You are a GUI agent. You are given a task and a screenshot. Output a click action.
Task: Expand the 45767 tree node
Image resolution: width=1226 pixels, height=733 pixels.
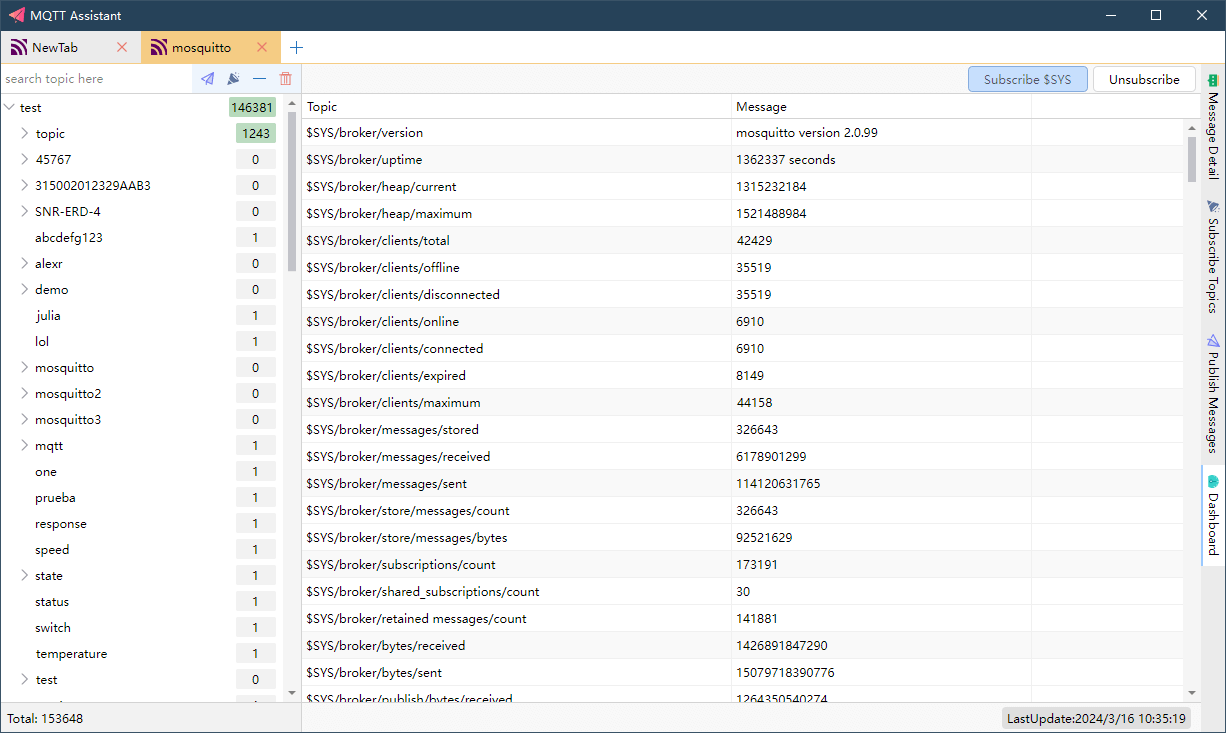click(x=25, y=159)
